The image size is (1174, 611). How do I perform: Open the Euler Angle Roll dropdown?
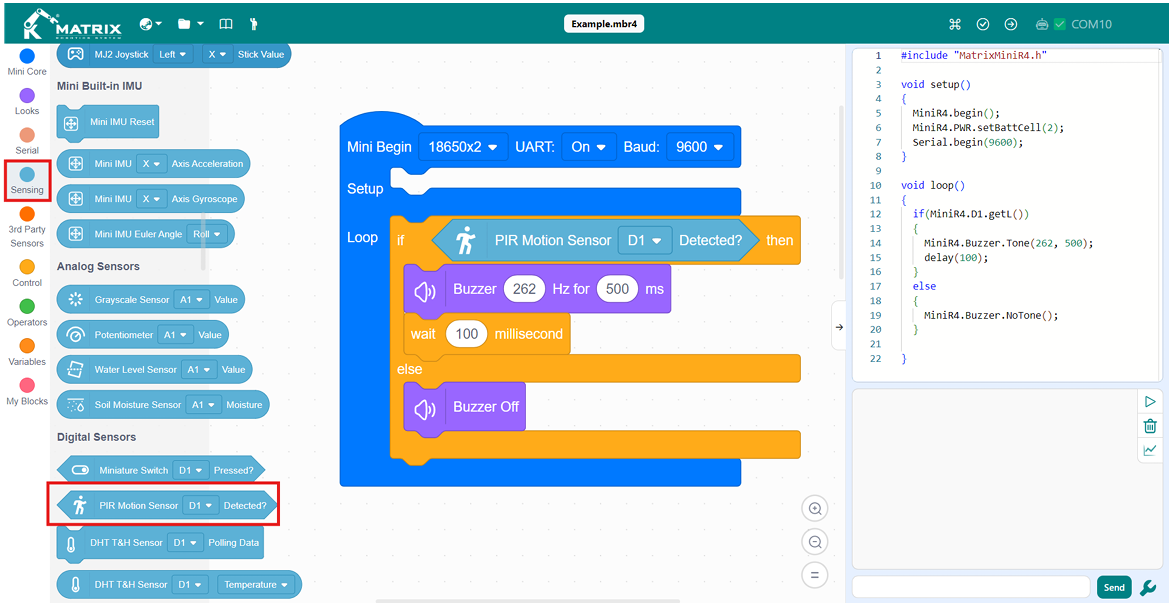coord(207,234)
